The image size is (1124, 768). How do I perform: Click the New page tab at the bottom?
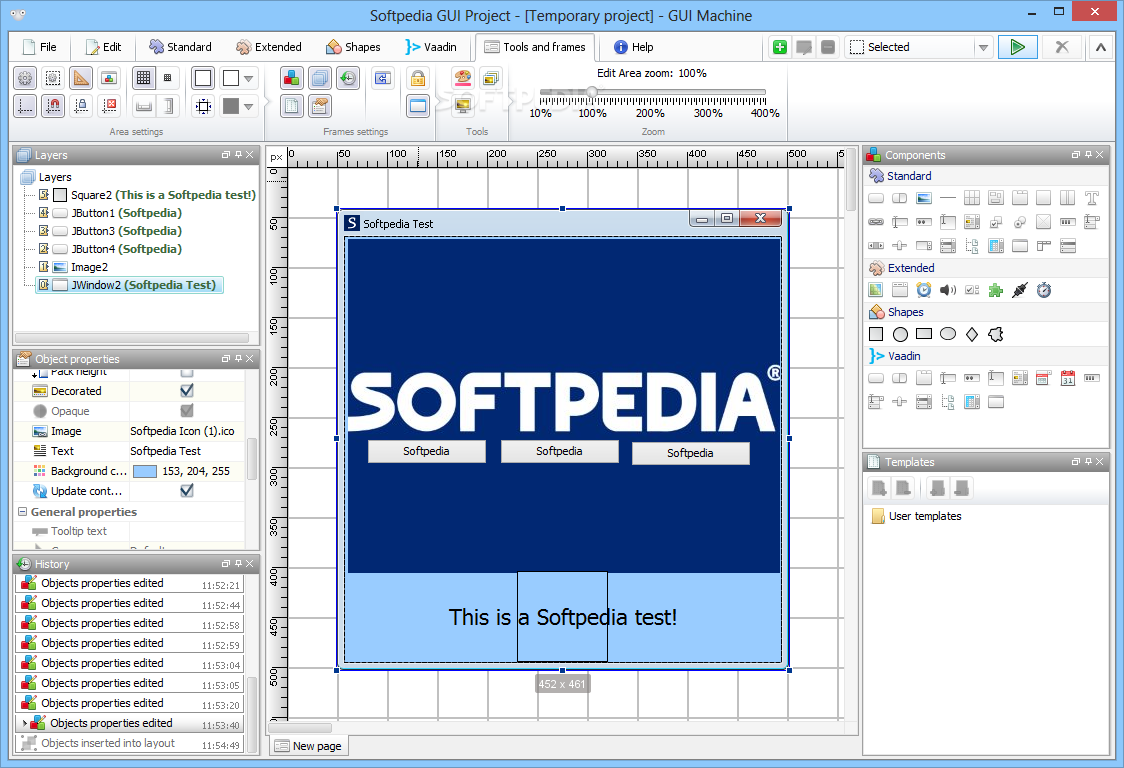coord(309,746)
